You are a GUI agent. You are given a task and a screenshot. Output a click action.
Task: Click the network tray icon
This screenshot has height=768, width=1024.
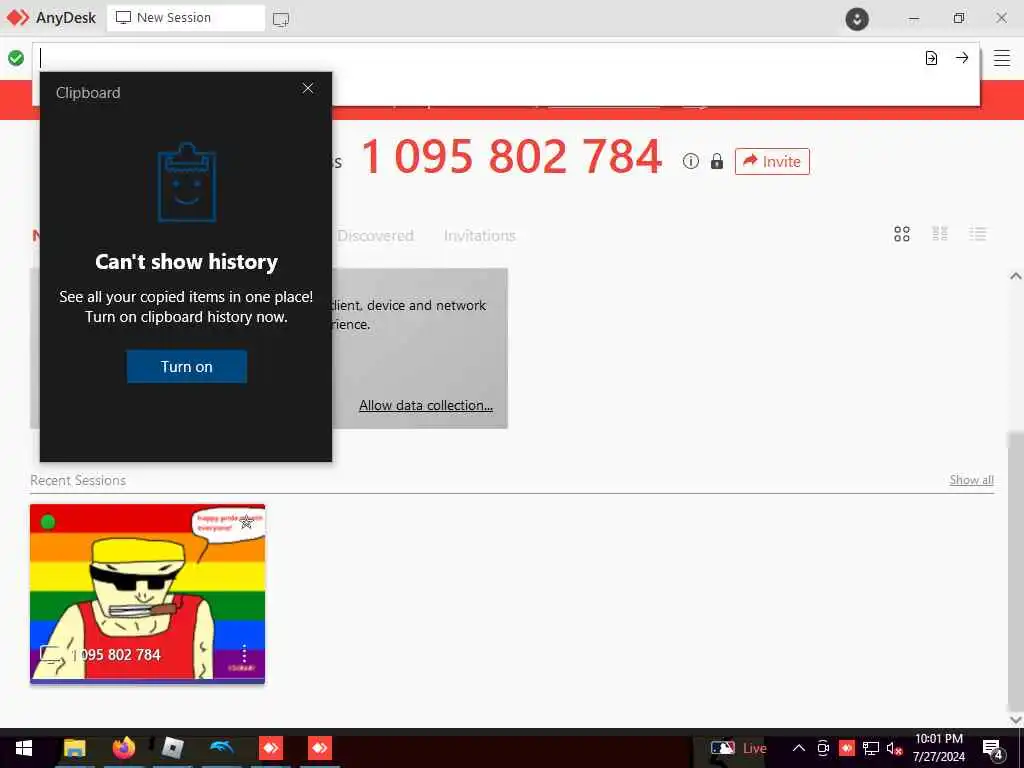(871, 748)
